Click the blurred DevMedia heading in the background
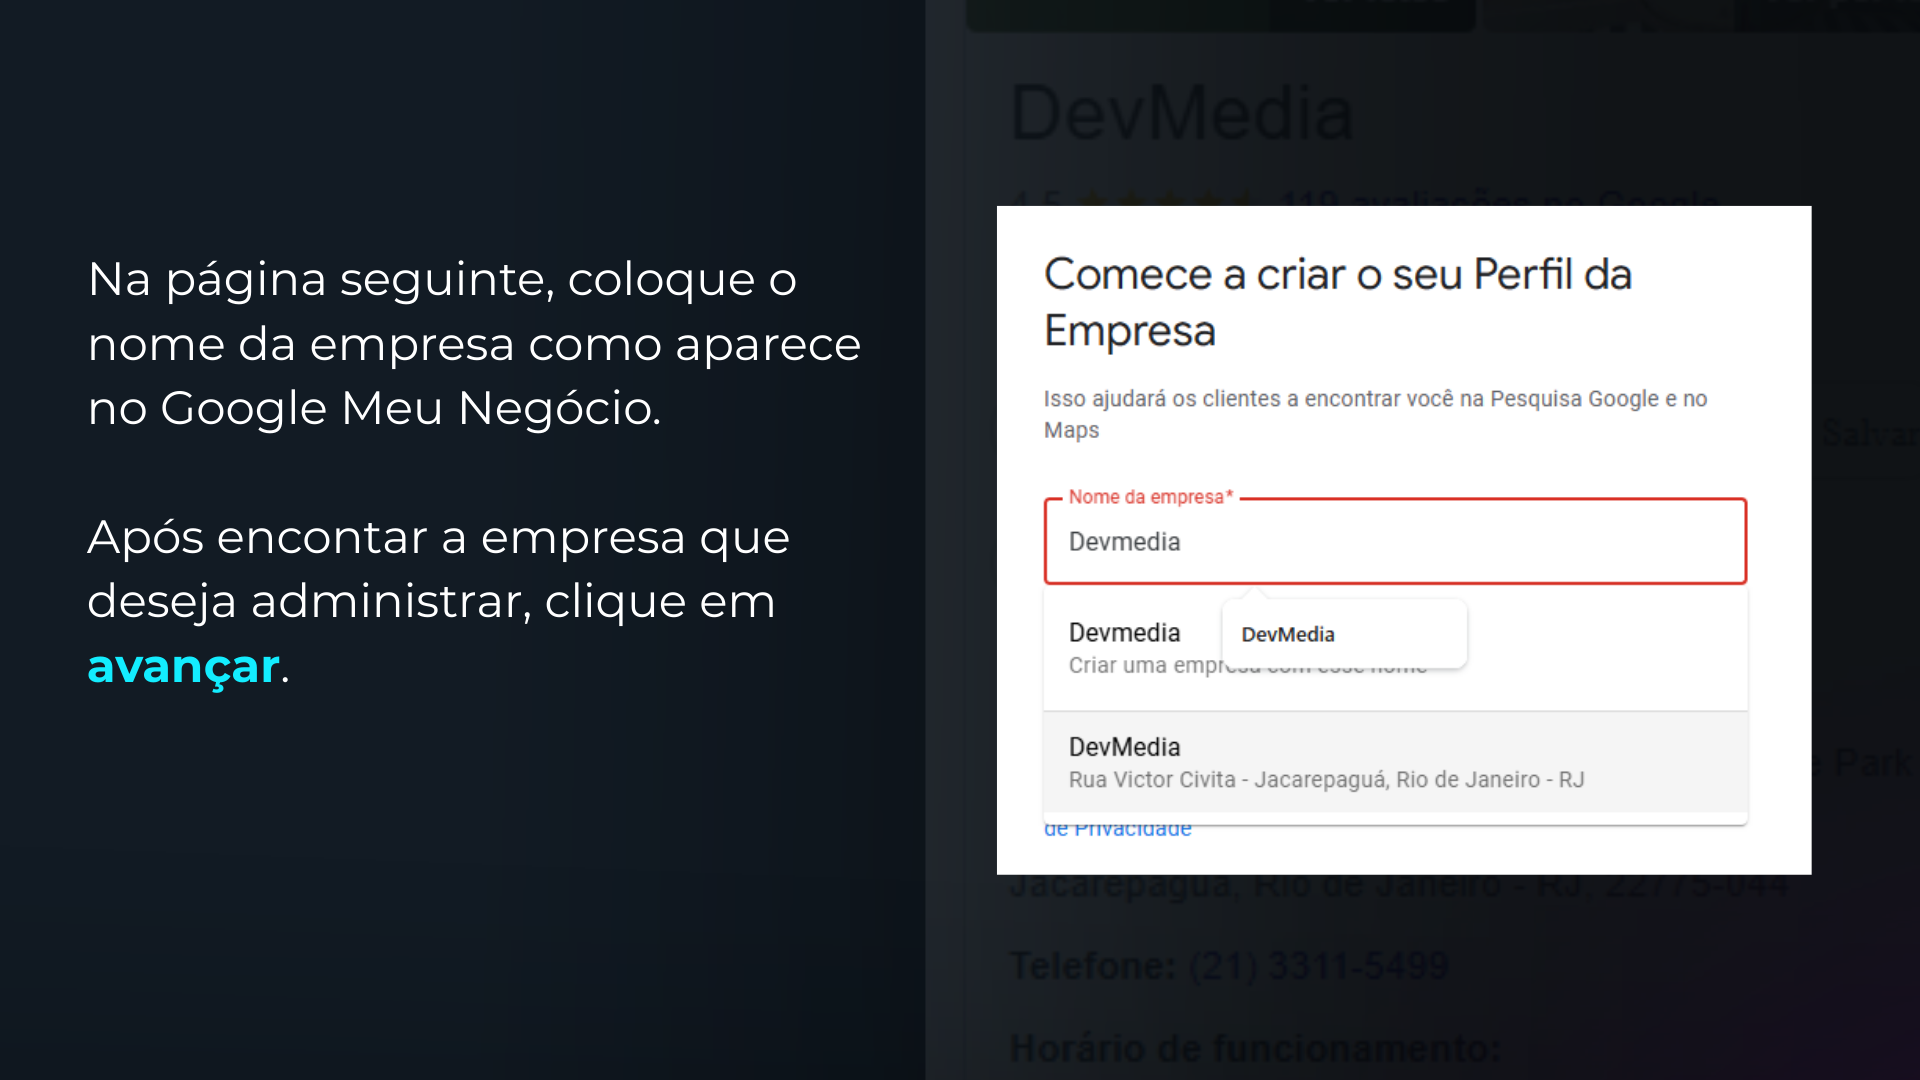Screen dimensions: 1920x1080 [x=1181, y=114]
